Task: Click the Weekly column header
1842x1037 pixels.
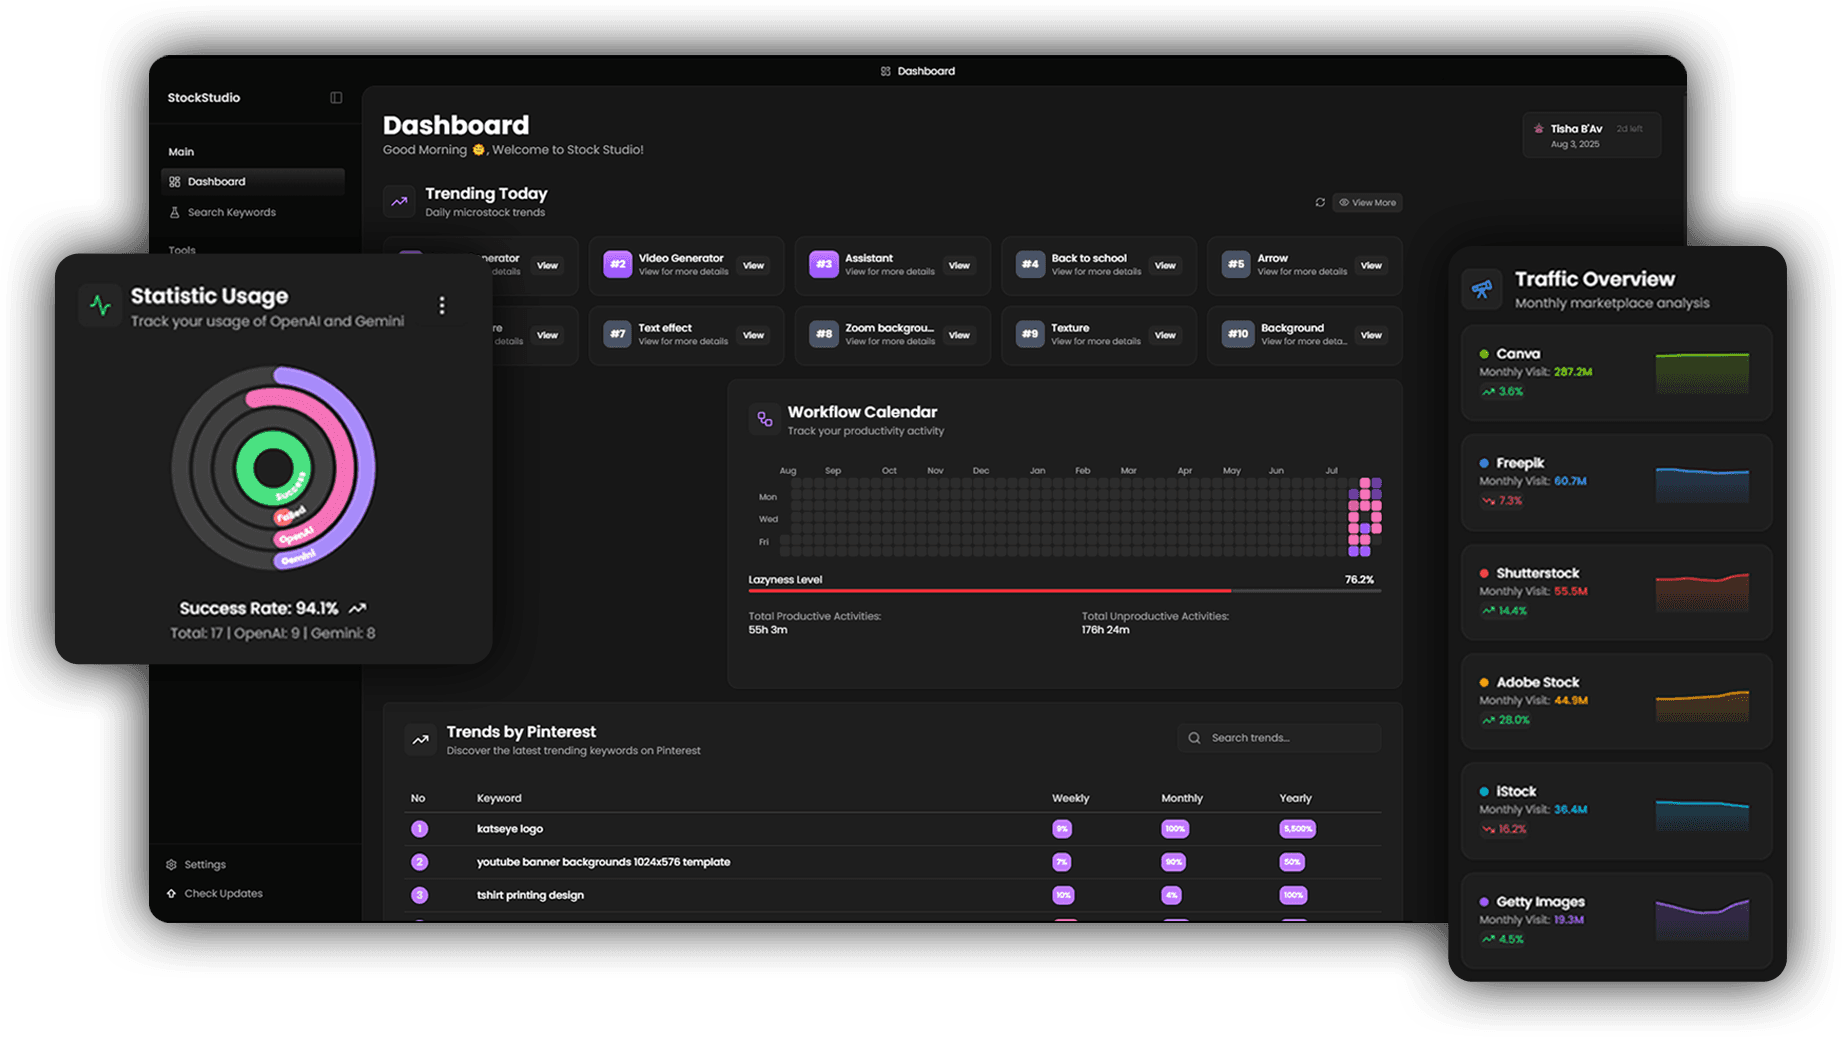Action: [x=1070, y=799]
